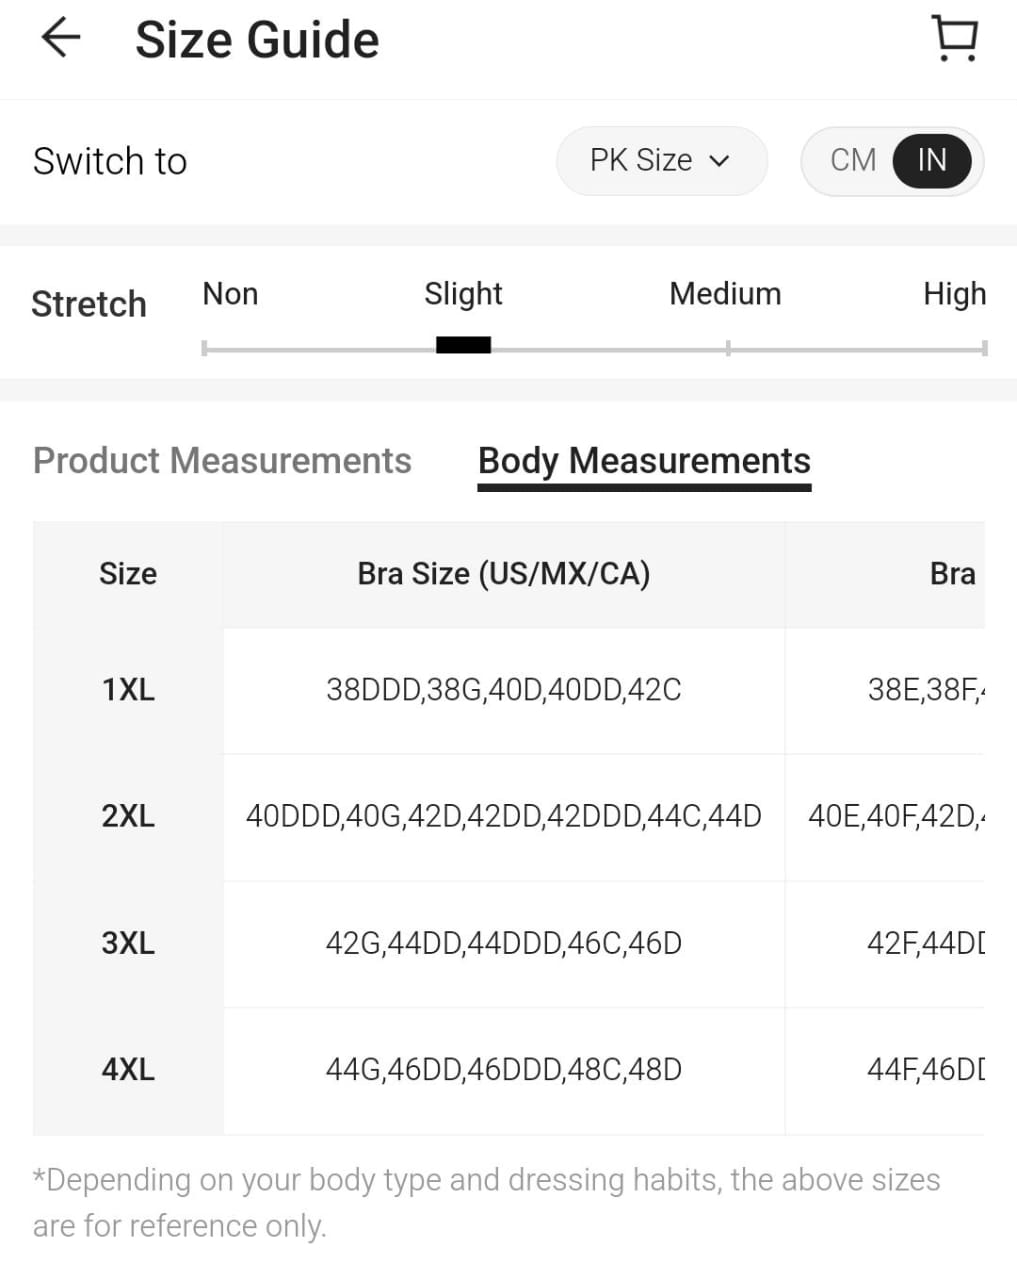1017x1280 pixels.
Task: Select the Body Measurements tab
Action: tap(644, 460)
